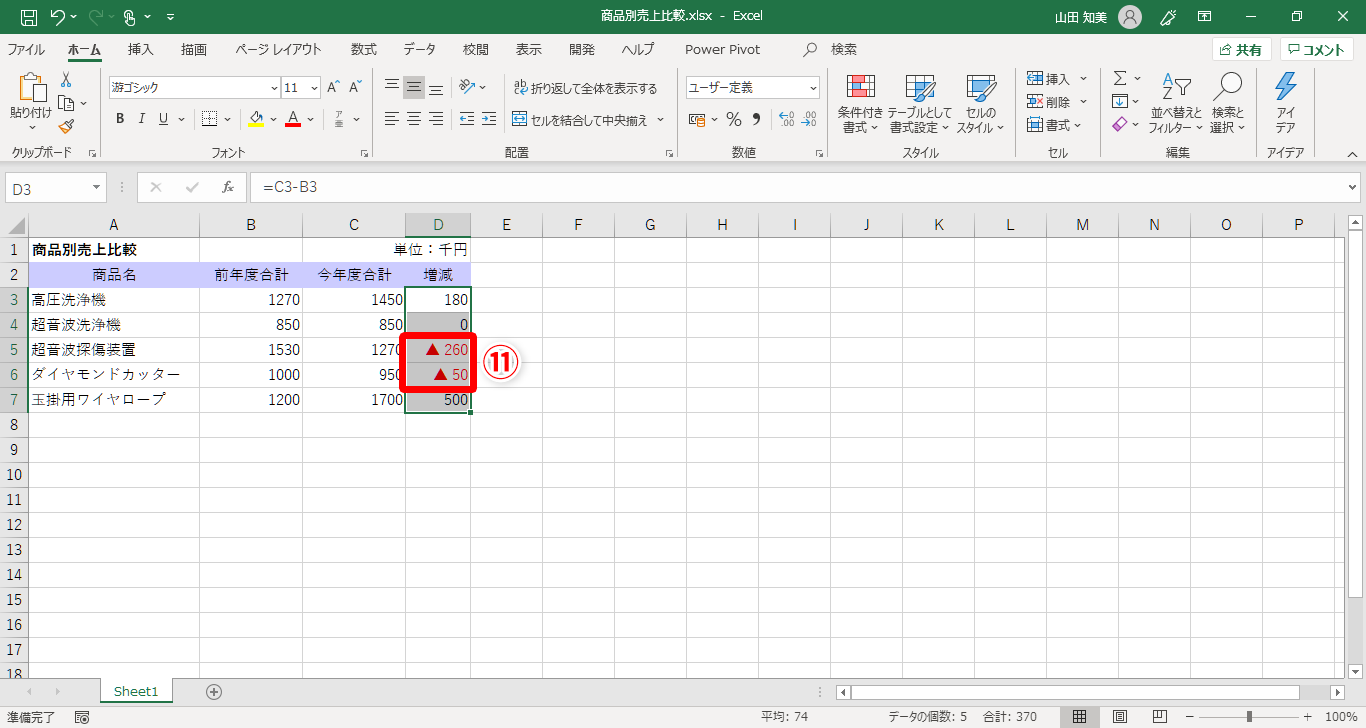Image resolution: width=1366 pixels, height=728 pixels.
Task: Click the percent style icon
Action: (733, 119)
